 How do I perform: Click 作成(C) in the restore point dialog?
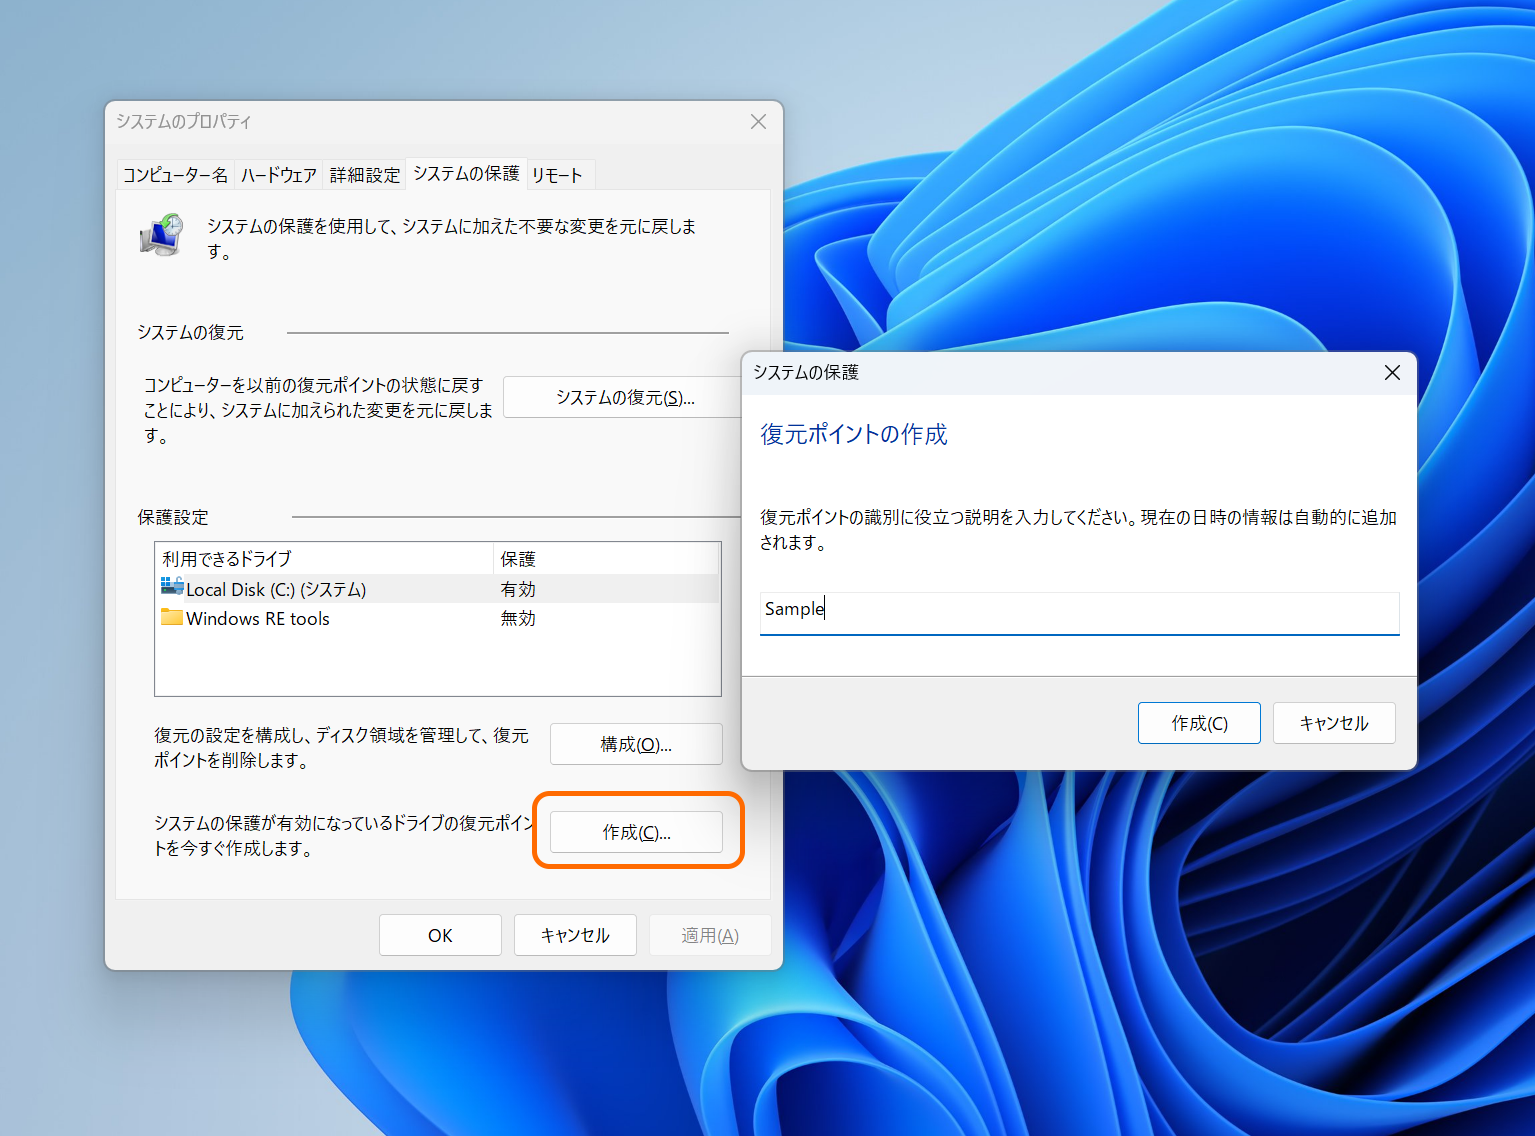pos(1198,722)
